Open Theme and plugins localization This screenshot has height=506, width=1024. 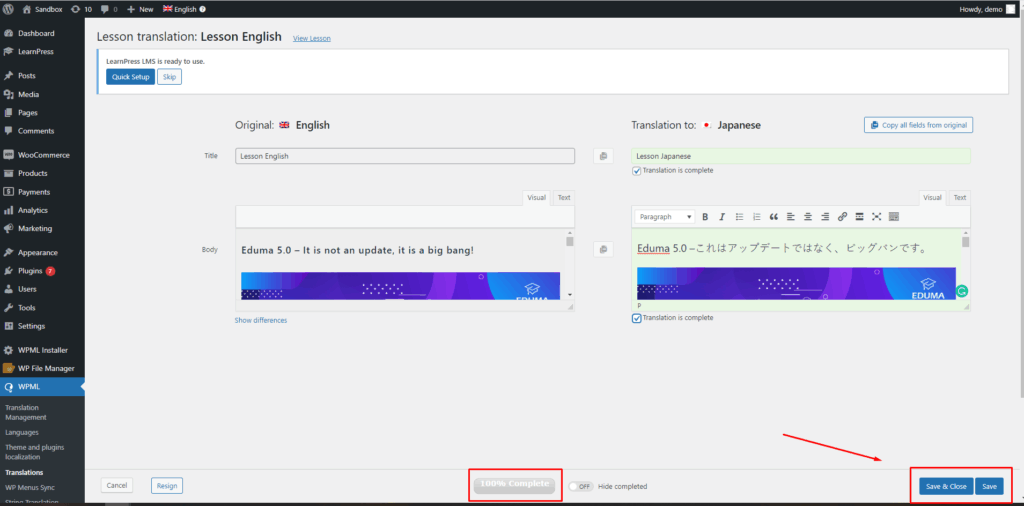[x=34, y=452]
